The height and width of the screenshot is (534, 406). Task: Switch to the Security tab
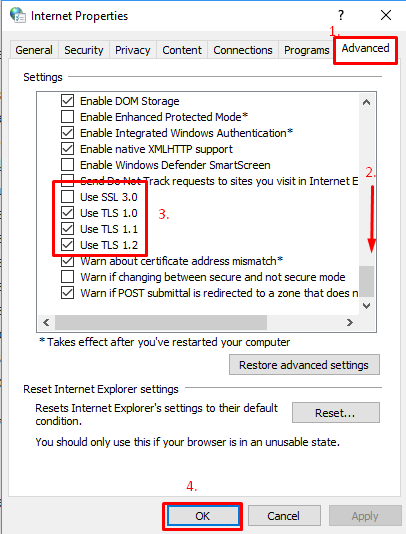click(x=84, y=50)
